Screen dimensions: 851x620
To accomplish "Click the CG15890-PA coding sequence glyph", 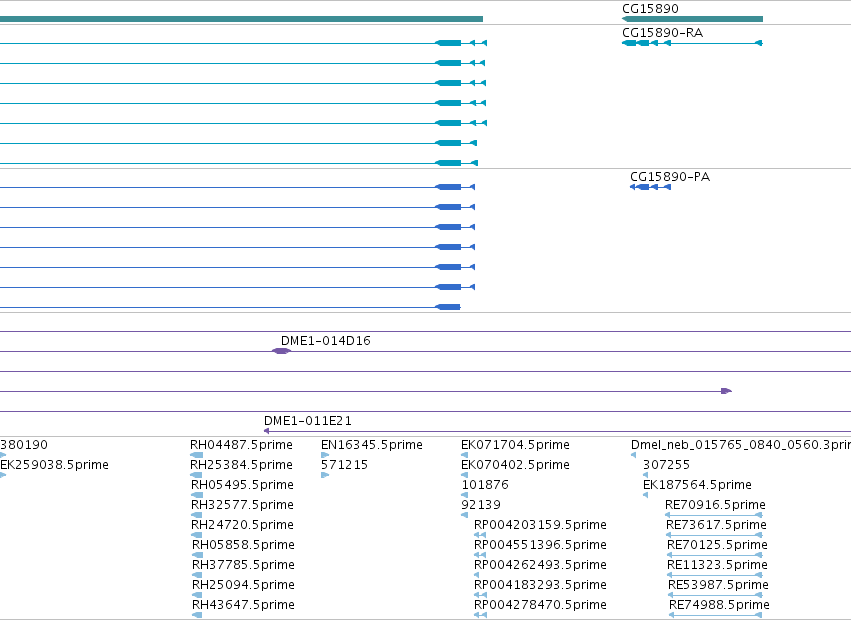I will click(650, 187).
